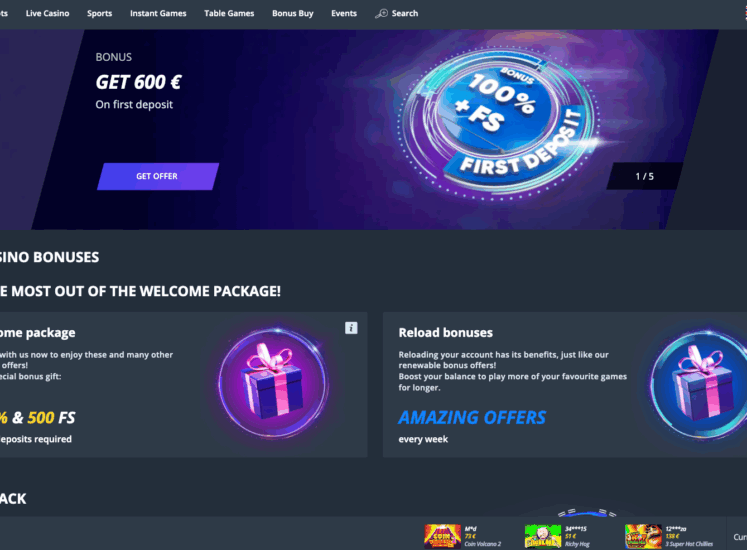Click the purple gift box icon
This screenshot has height=550, width=747.
click(273, 383)
